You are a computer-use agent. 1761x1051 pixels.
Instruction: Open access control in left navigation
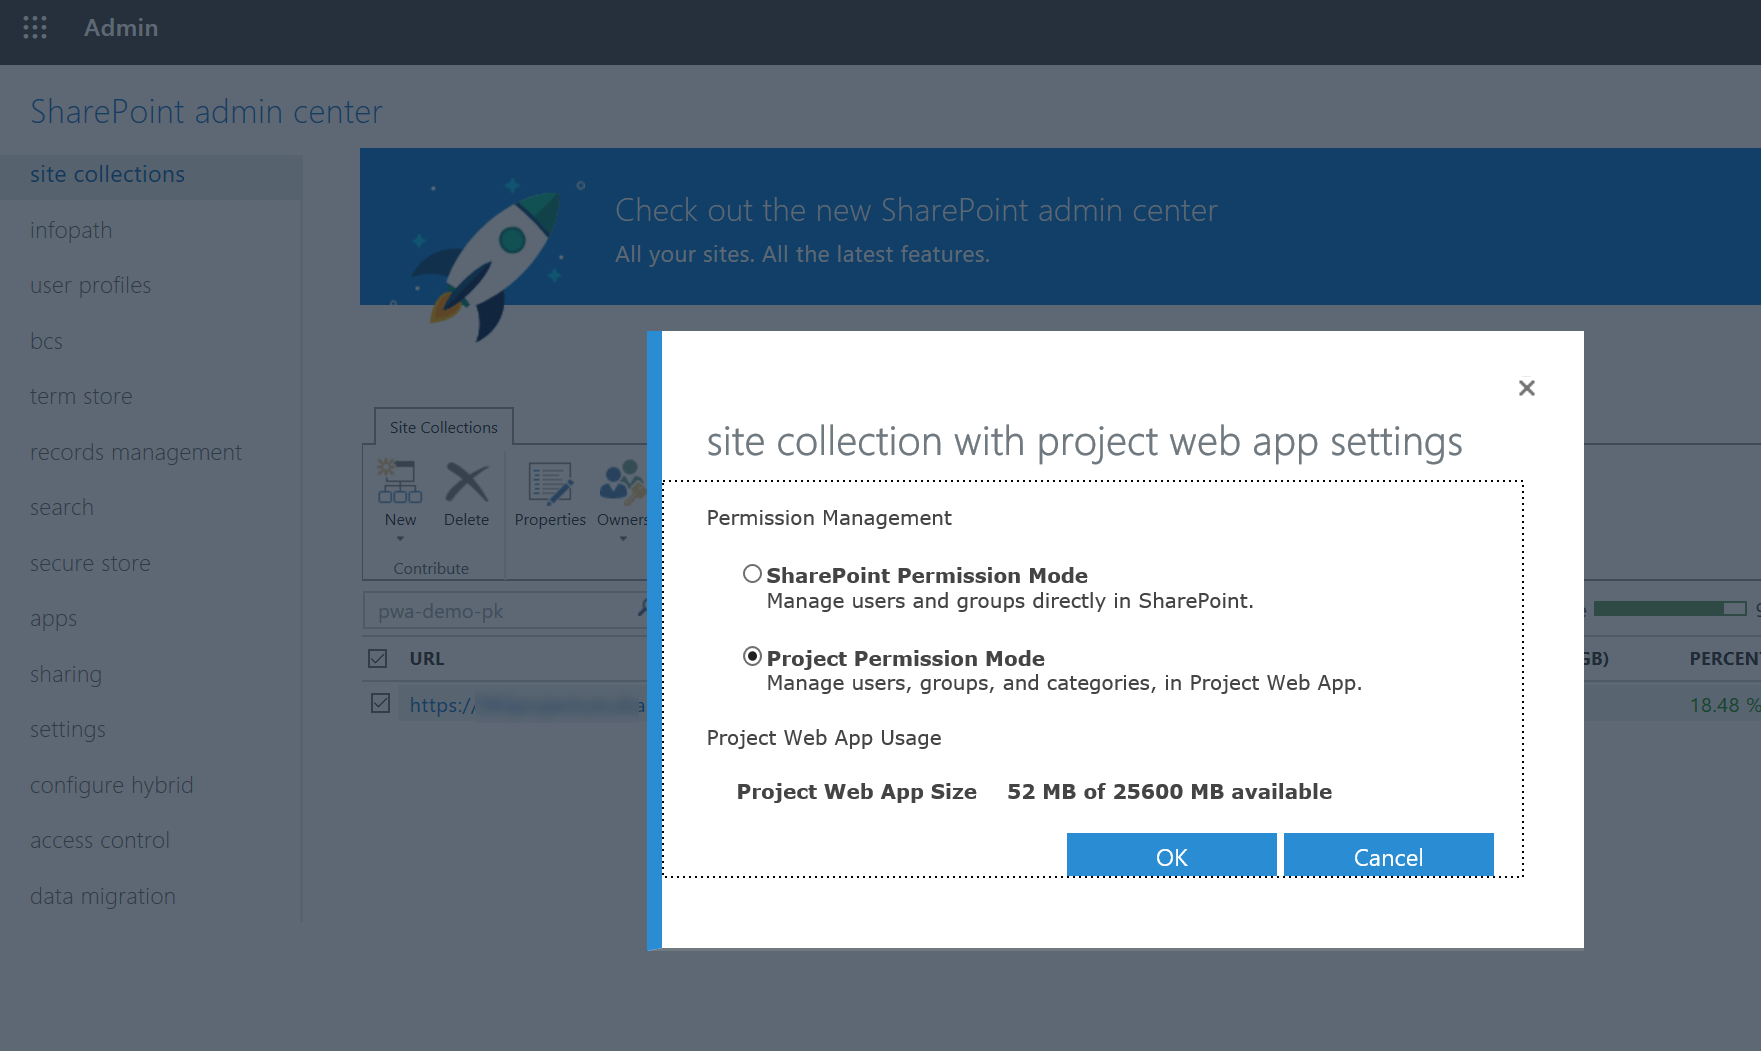[x=100, y=840]
